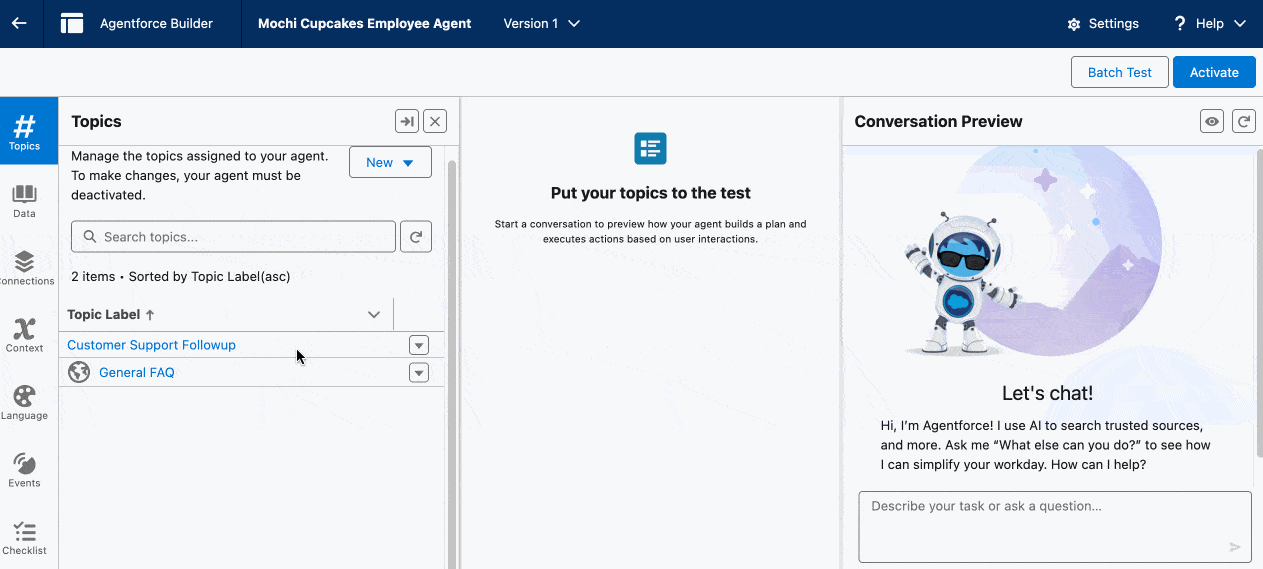Open Topic Label column options chevron

point(374,314)
